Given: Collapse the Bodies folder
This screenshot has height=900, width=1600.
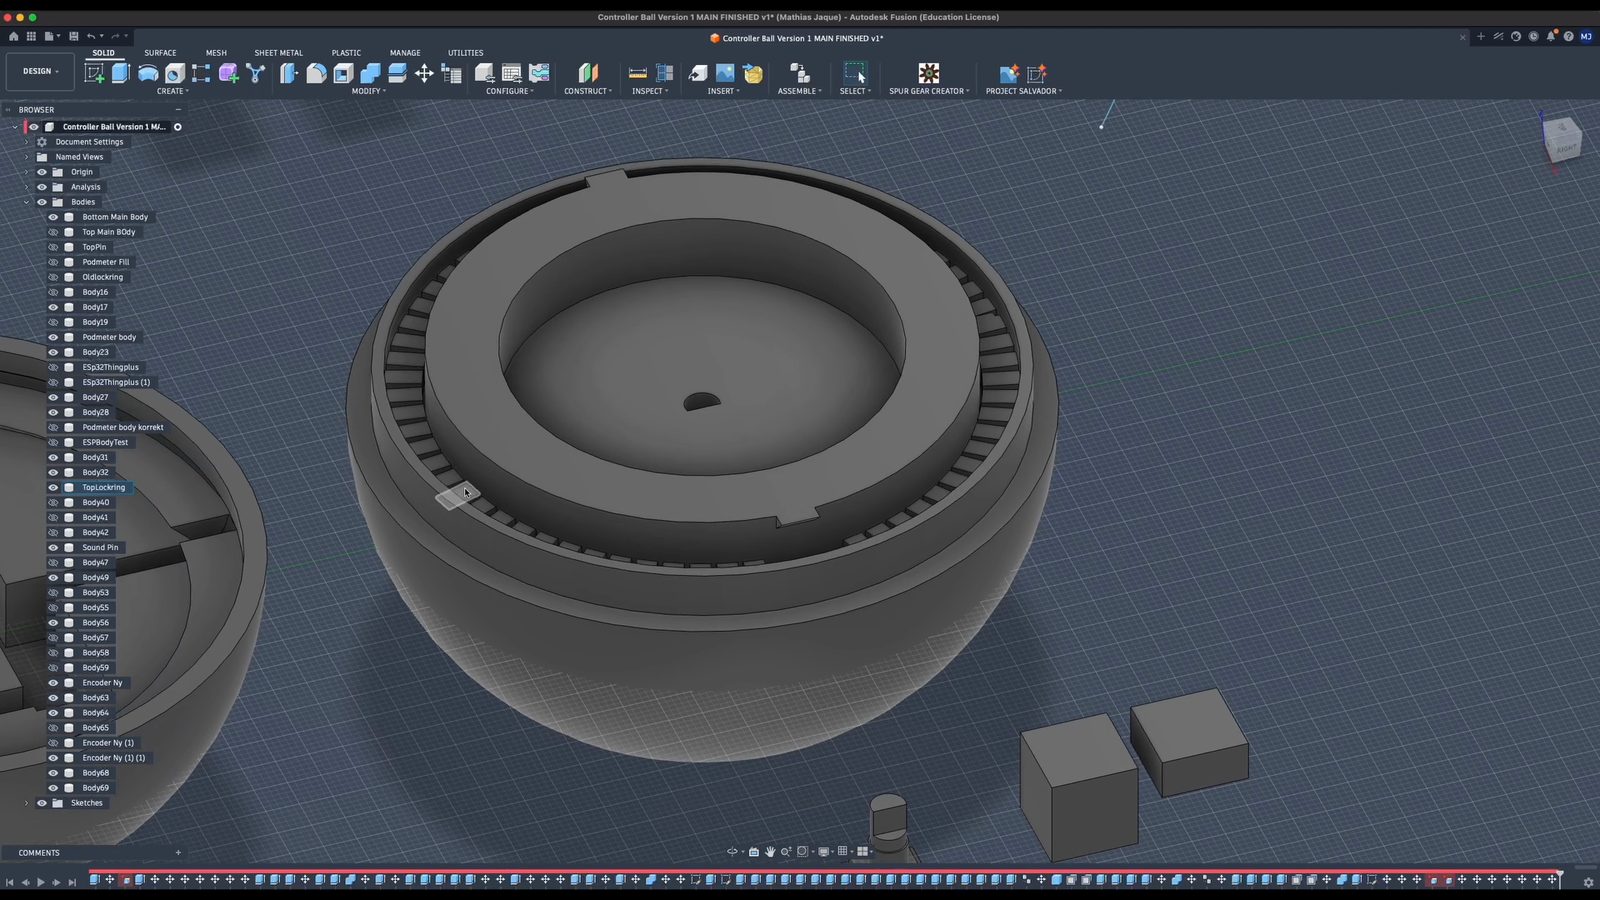Looking at the screenshot, I should point(27,202).
